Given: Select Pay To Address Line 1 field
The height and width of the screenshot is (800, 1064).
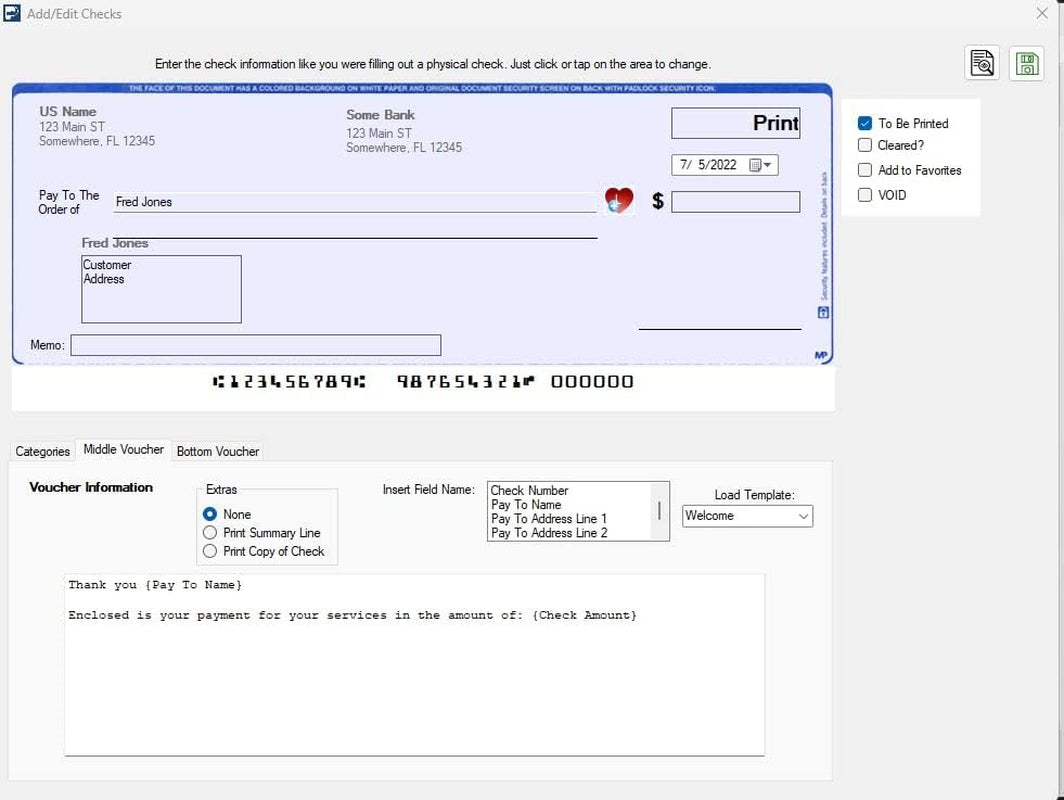Looking at the screenshot, I should pos(549,518).
